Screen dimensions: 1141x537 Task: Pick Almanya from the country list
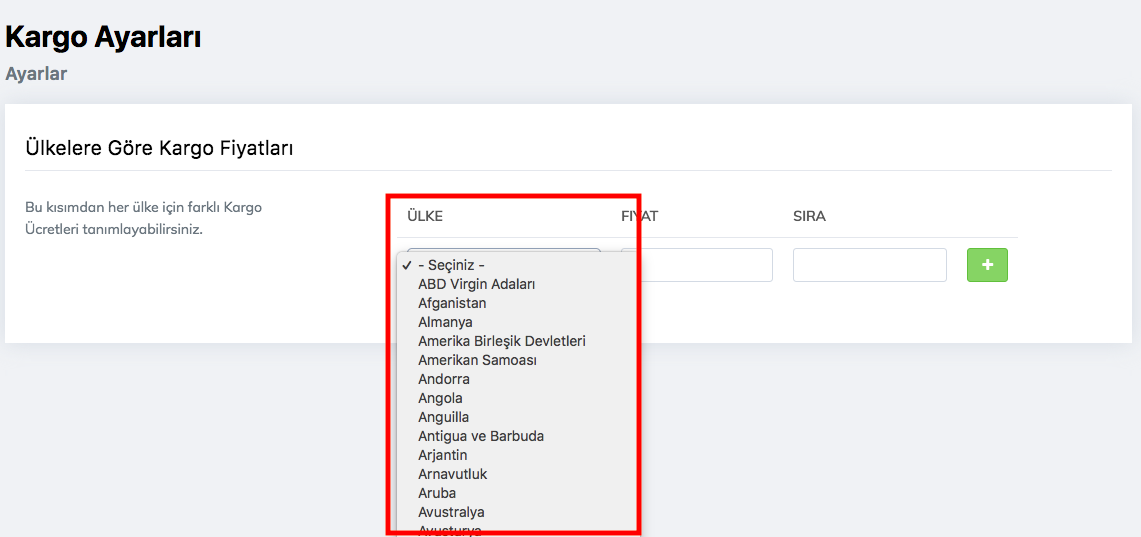445,322
